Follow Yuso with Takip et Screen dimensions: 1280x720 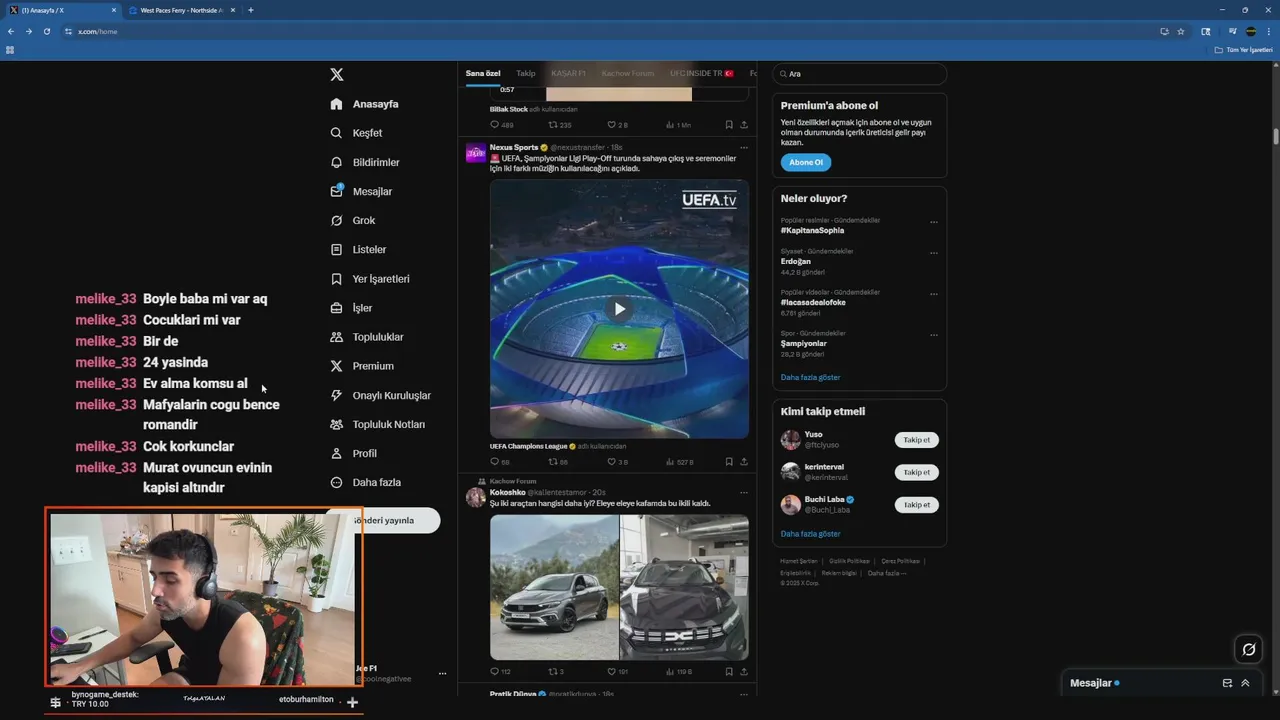[916, 440]
